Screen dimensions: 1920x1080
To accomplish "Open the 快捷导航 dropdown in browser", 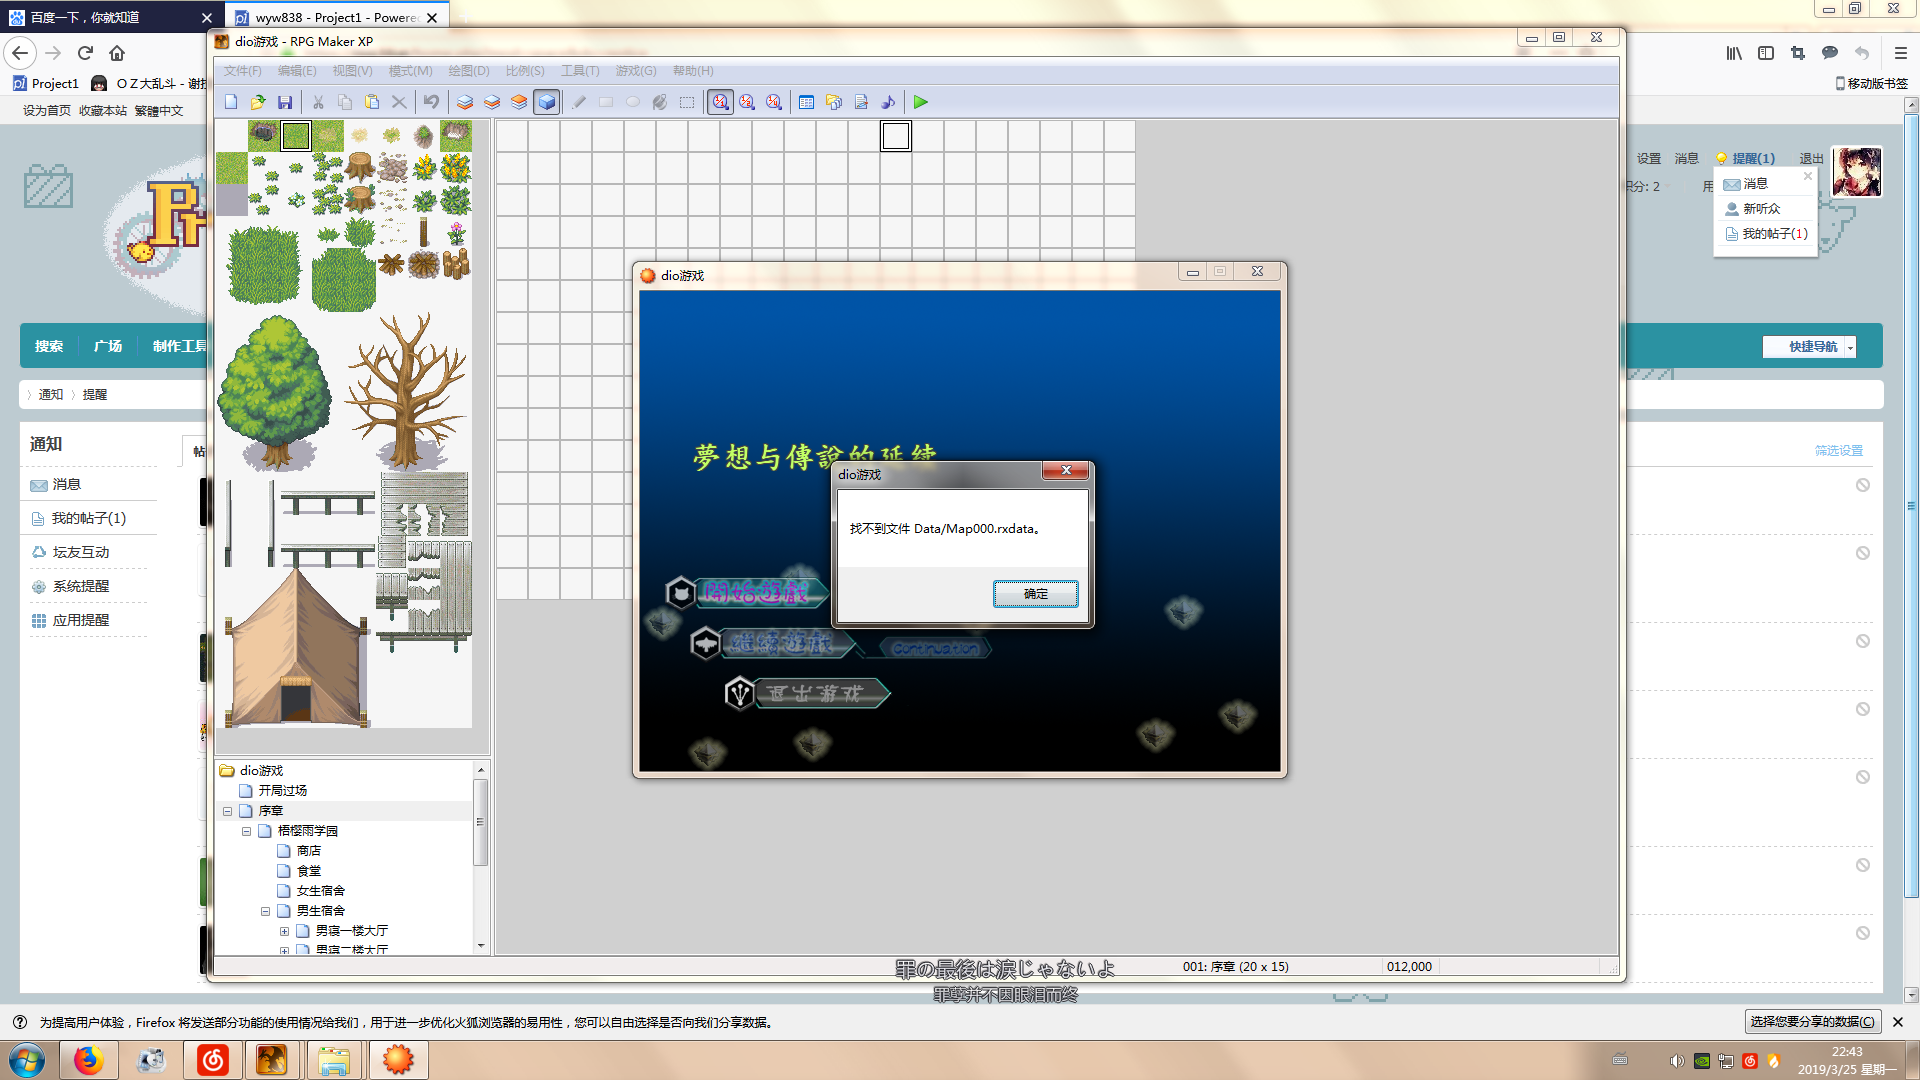I will coord(1809,347).
